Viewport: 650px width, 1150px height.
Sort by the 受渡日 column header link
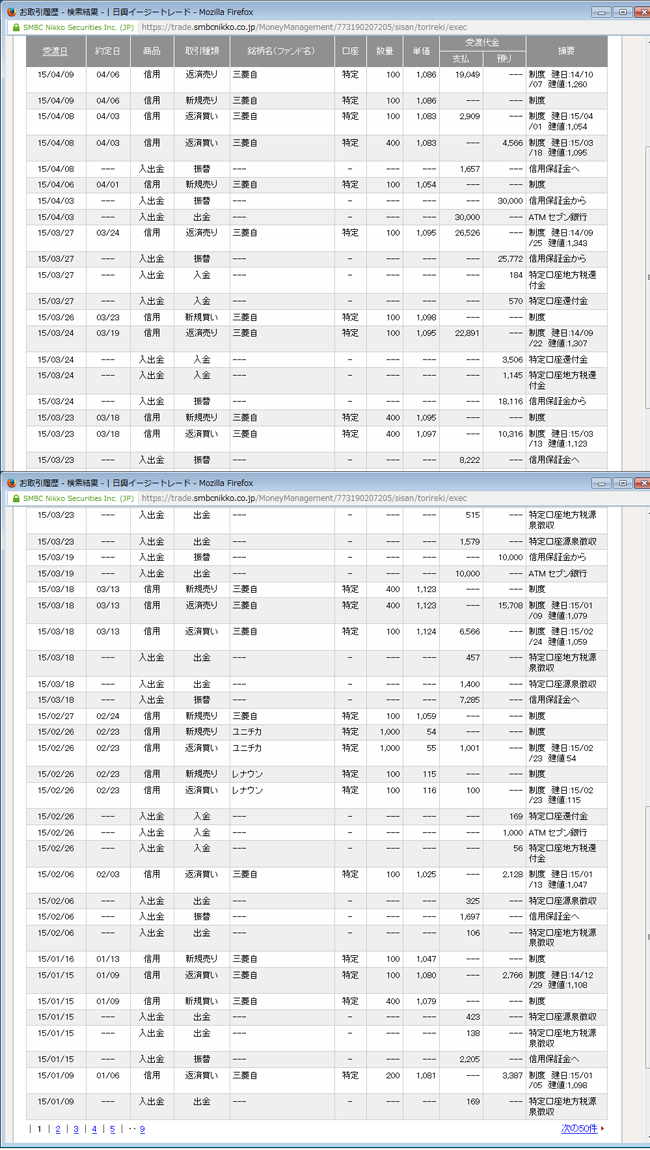point(56,51)
